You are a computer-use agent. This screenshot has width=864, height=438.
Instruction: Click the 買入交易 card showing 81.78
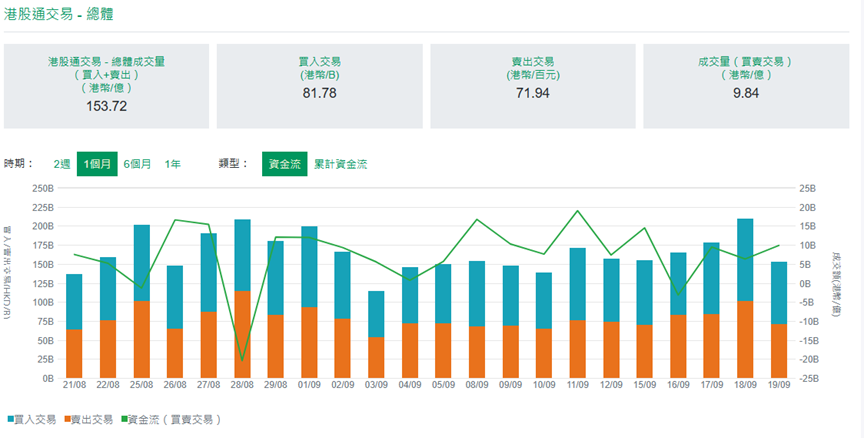pos(319,86)
